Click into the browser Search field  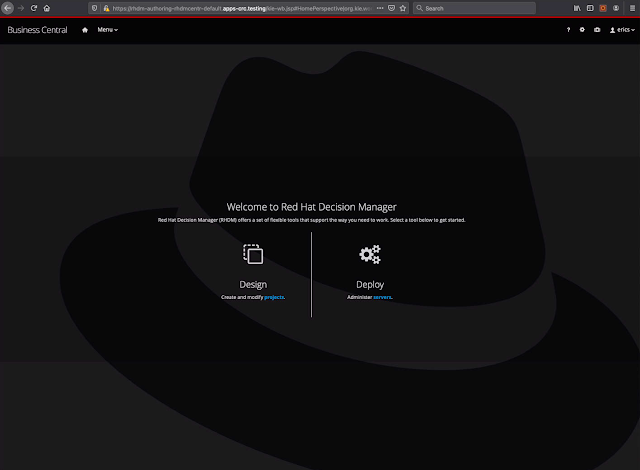474,8
